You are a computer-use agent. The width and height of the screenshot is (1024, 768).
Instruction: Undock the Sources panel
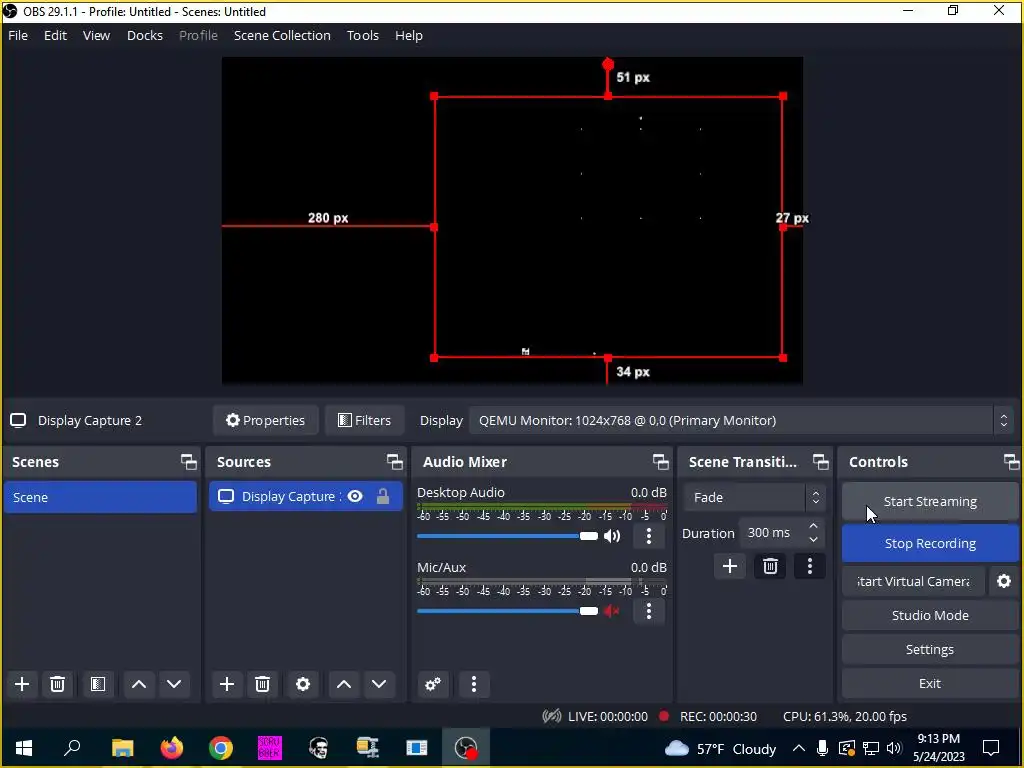[x=394, y=462]
